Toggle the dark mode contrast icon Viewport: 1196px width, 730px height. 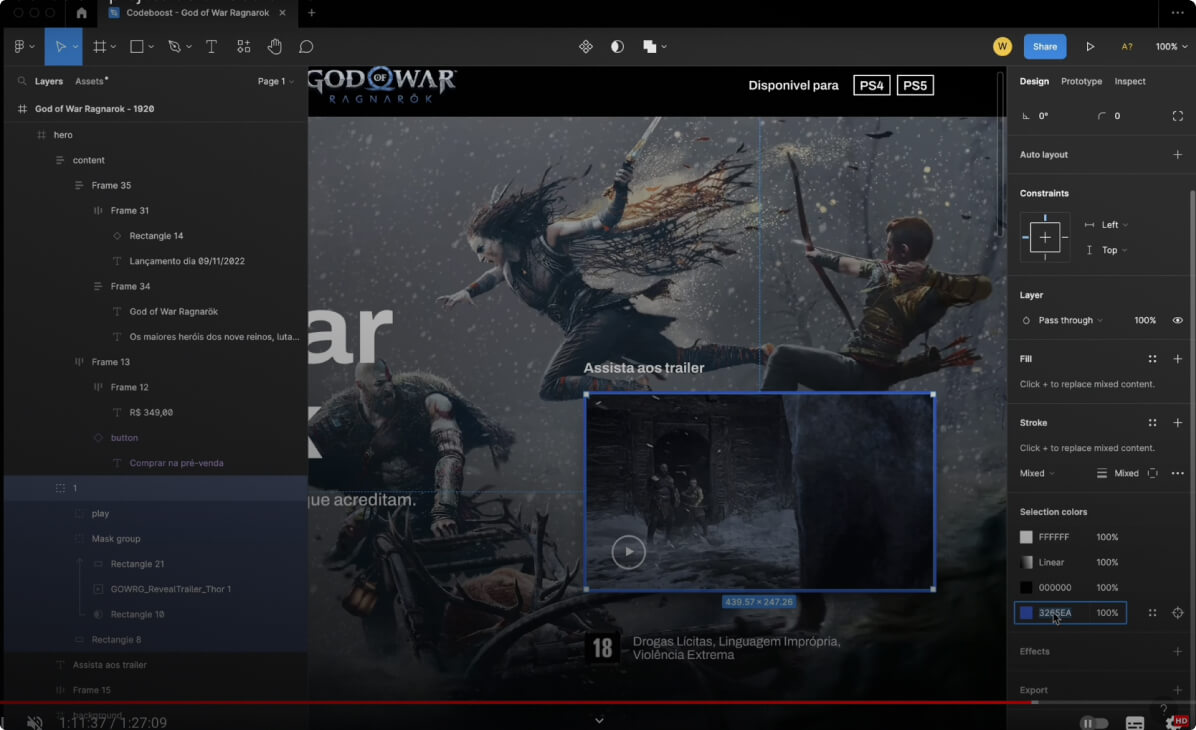coord(617,47)
